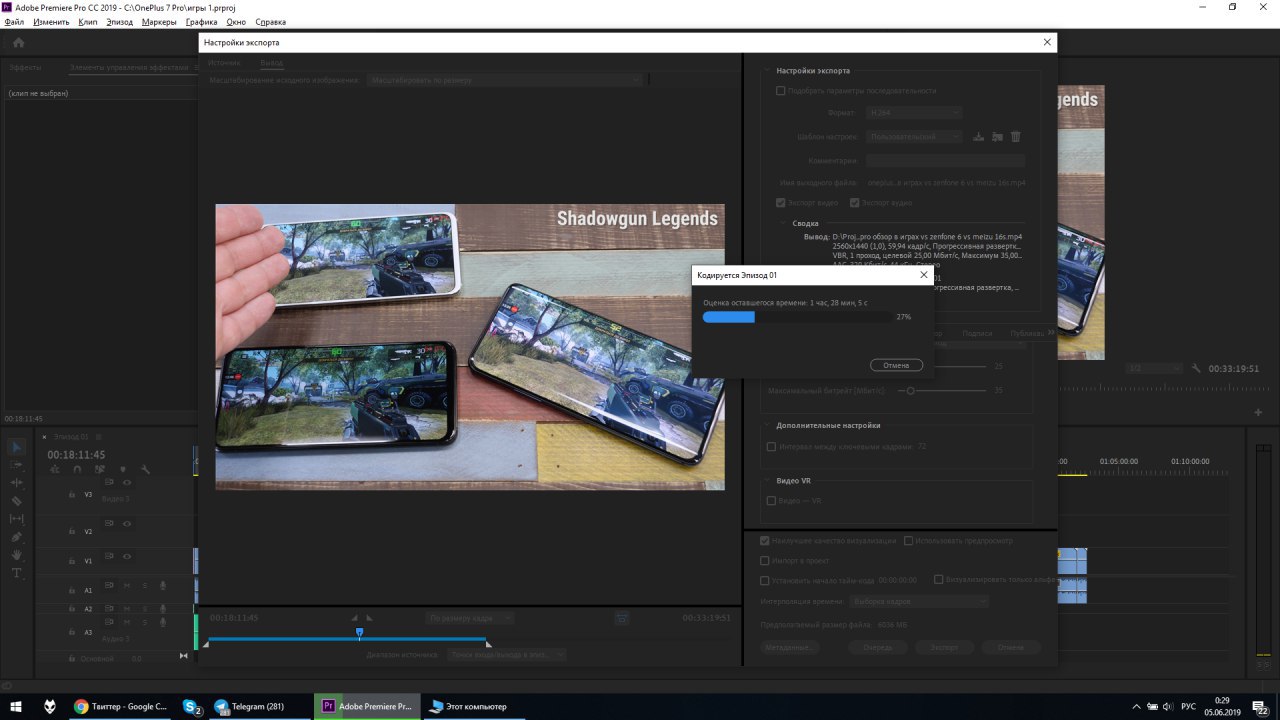Open 'Шаблон настроек' preset dropdown
The height and width of the screenshot is (720, 1280).
pyautogui.click(x=914, y=137)
